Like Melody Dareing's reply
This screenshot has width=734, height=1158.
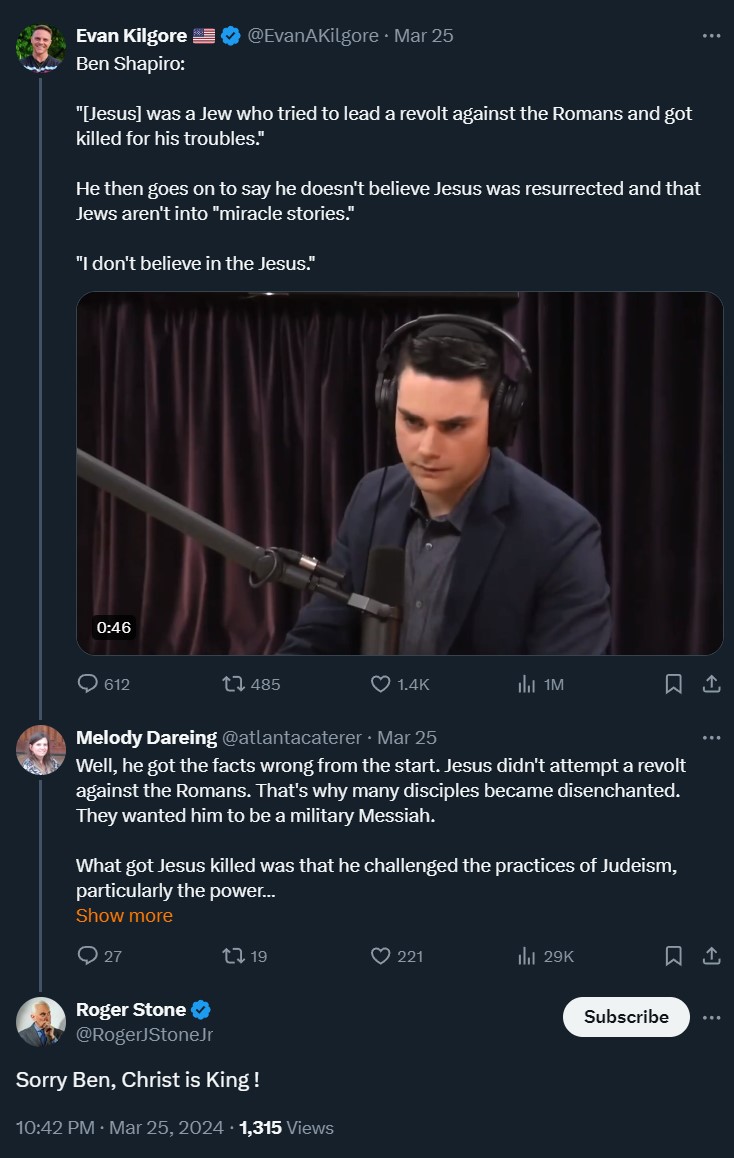click(x=381, y=956)
